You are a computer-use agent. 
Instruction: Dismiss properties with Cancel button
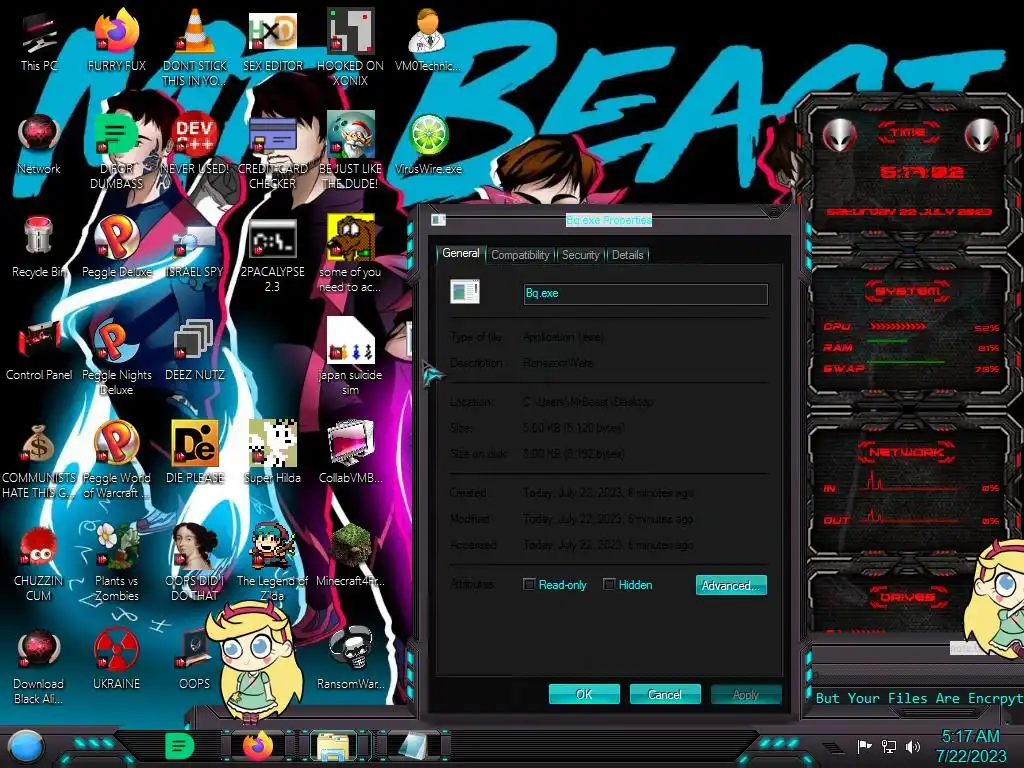pyautogui.click(x=665, y=694)
